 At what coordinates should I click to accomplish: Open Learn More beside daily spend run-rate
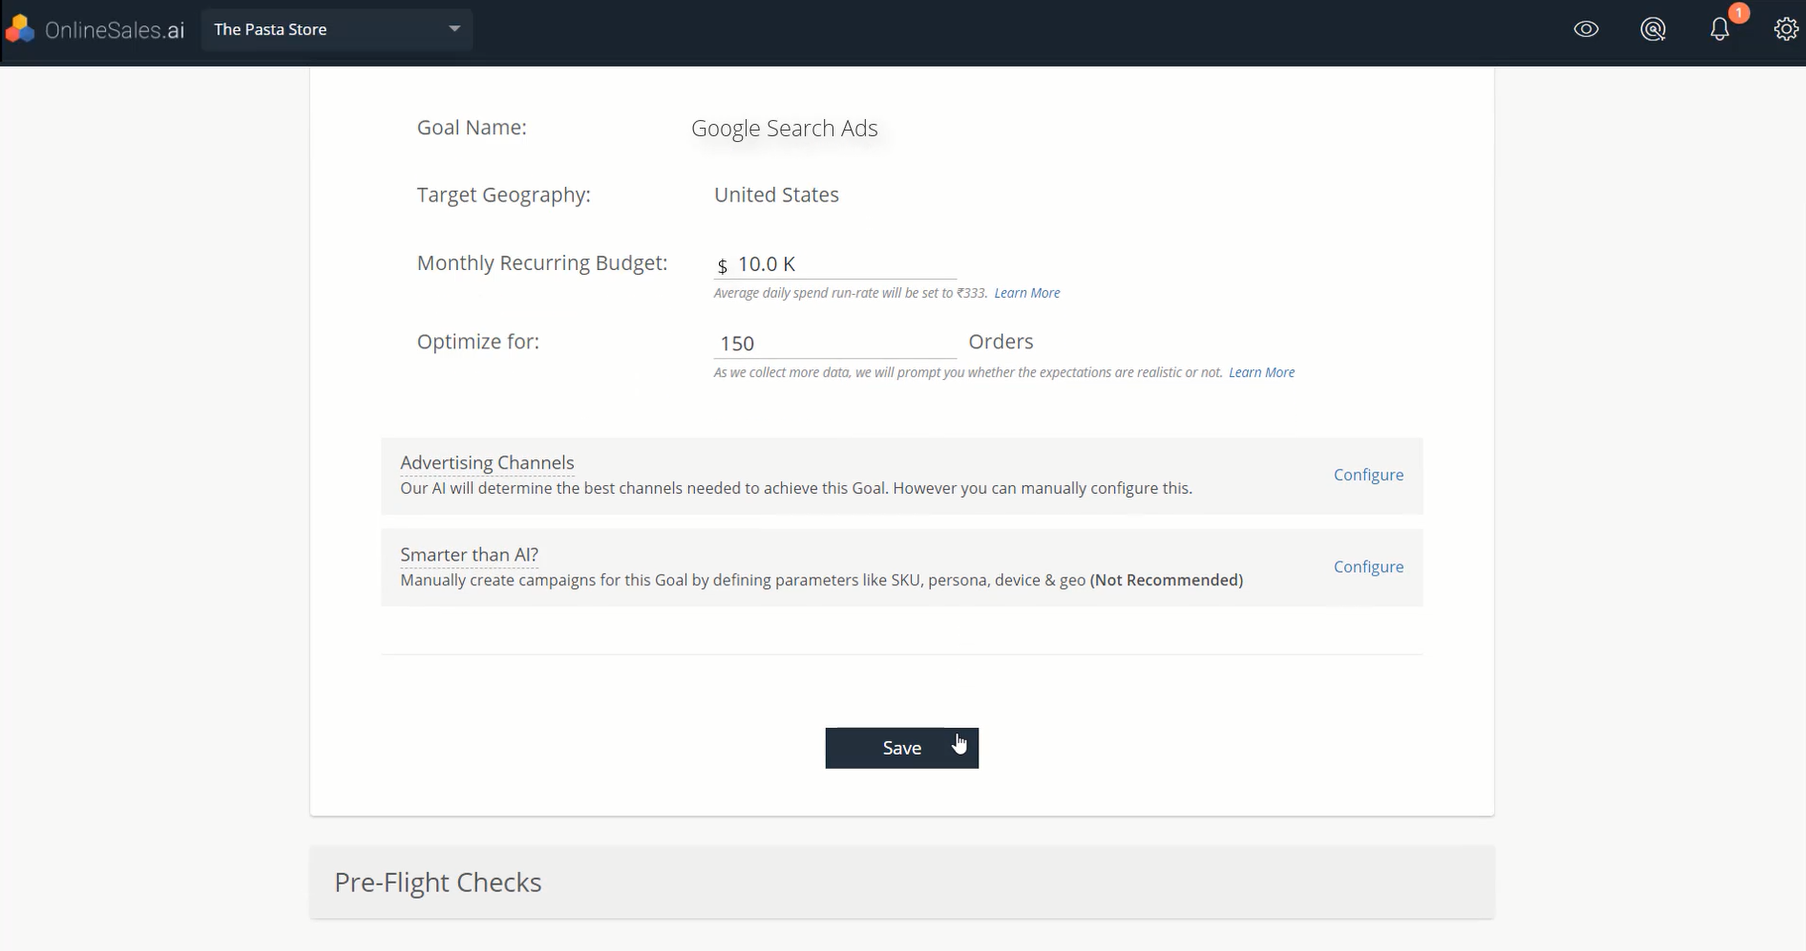click(x=1027, y=293)
